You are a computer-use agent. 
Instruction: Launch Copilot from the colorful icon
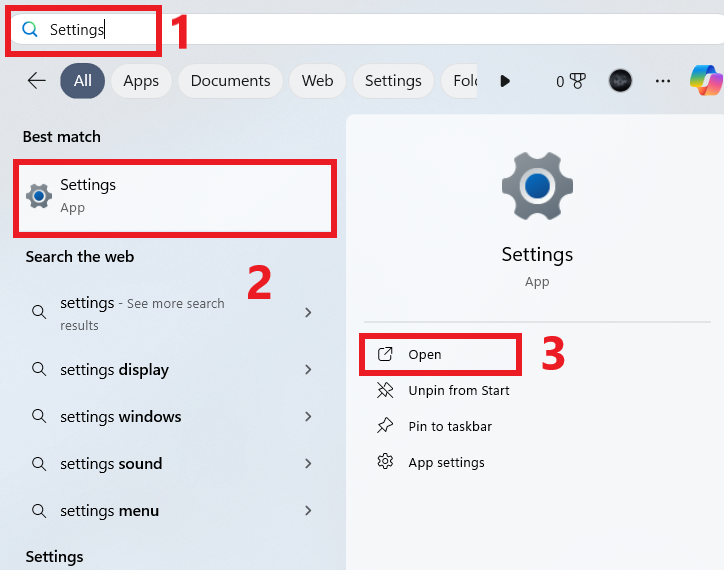706,80
